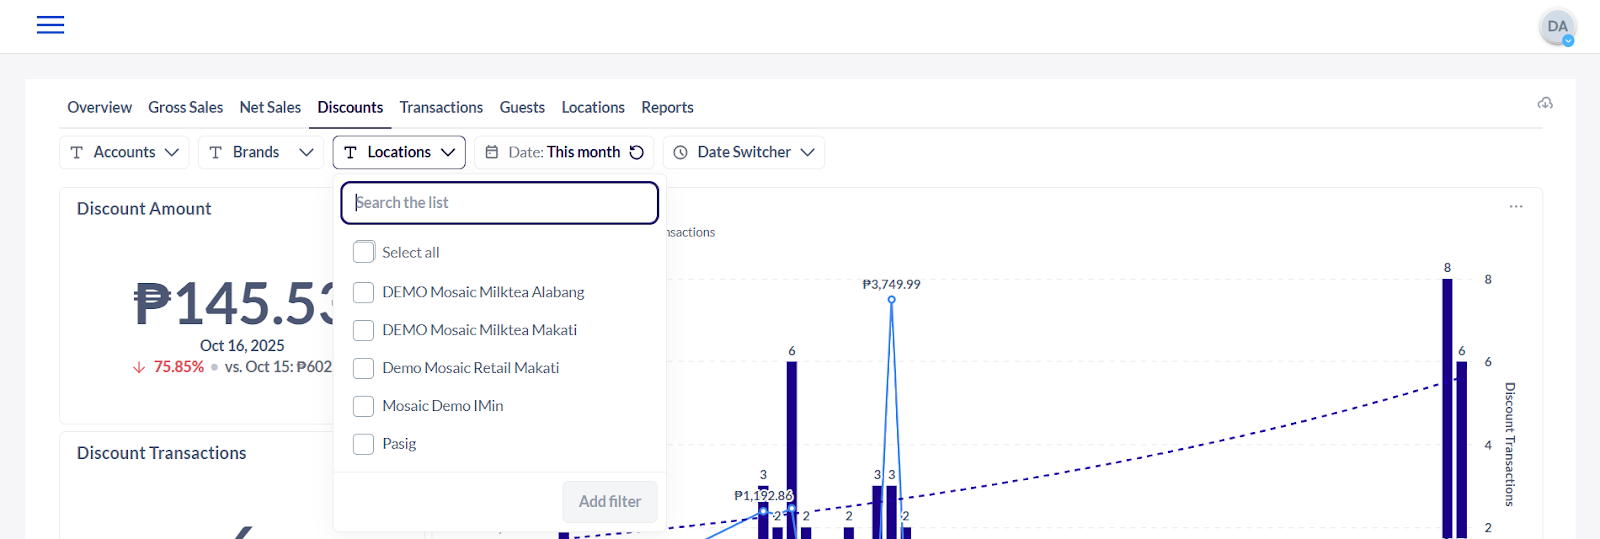Open the chart three-dots options menu
The image size is (1600, 539).
[1516, 206]
